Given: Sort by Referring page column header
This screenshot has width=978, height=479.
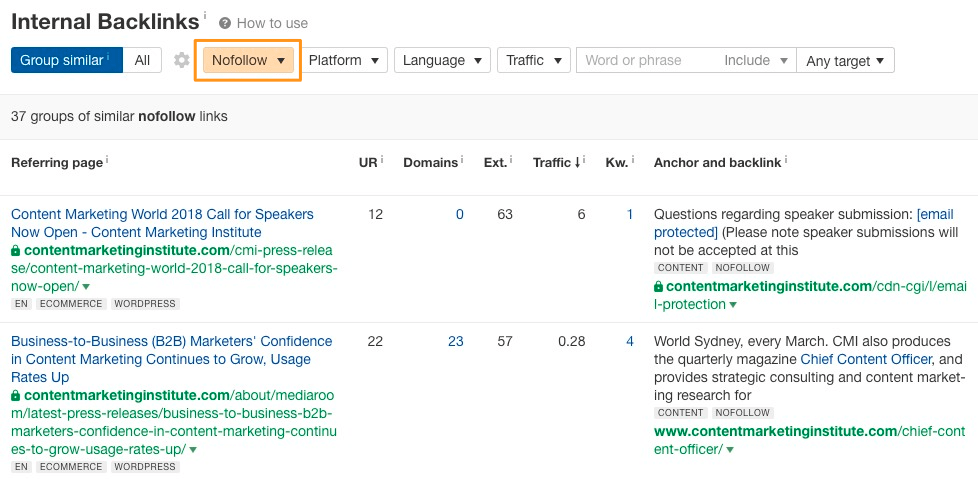Looking at the screenshot, I should (x=57, y=163).
